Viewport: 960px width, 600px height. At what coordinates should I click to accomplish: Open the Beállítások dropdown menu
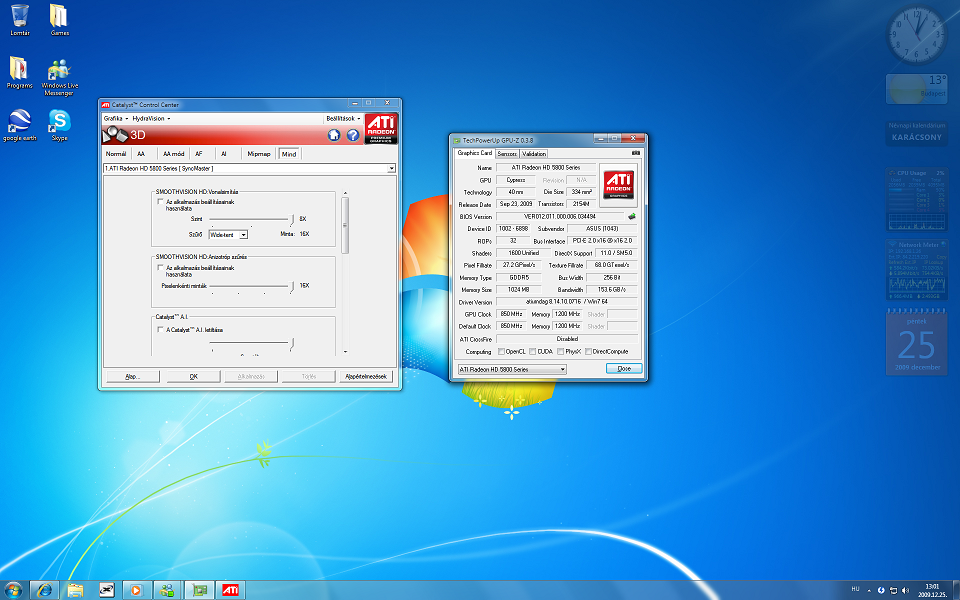pos(343,119)
